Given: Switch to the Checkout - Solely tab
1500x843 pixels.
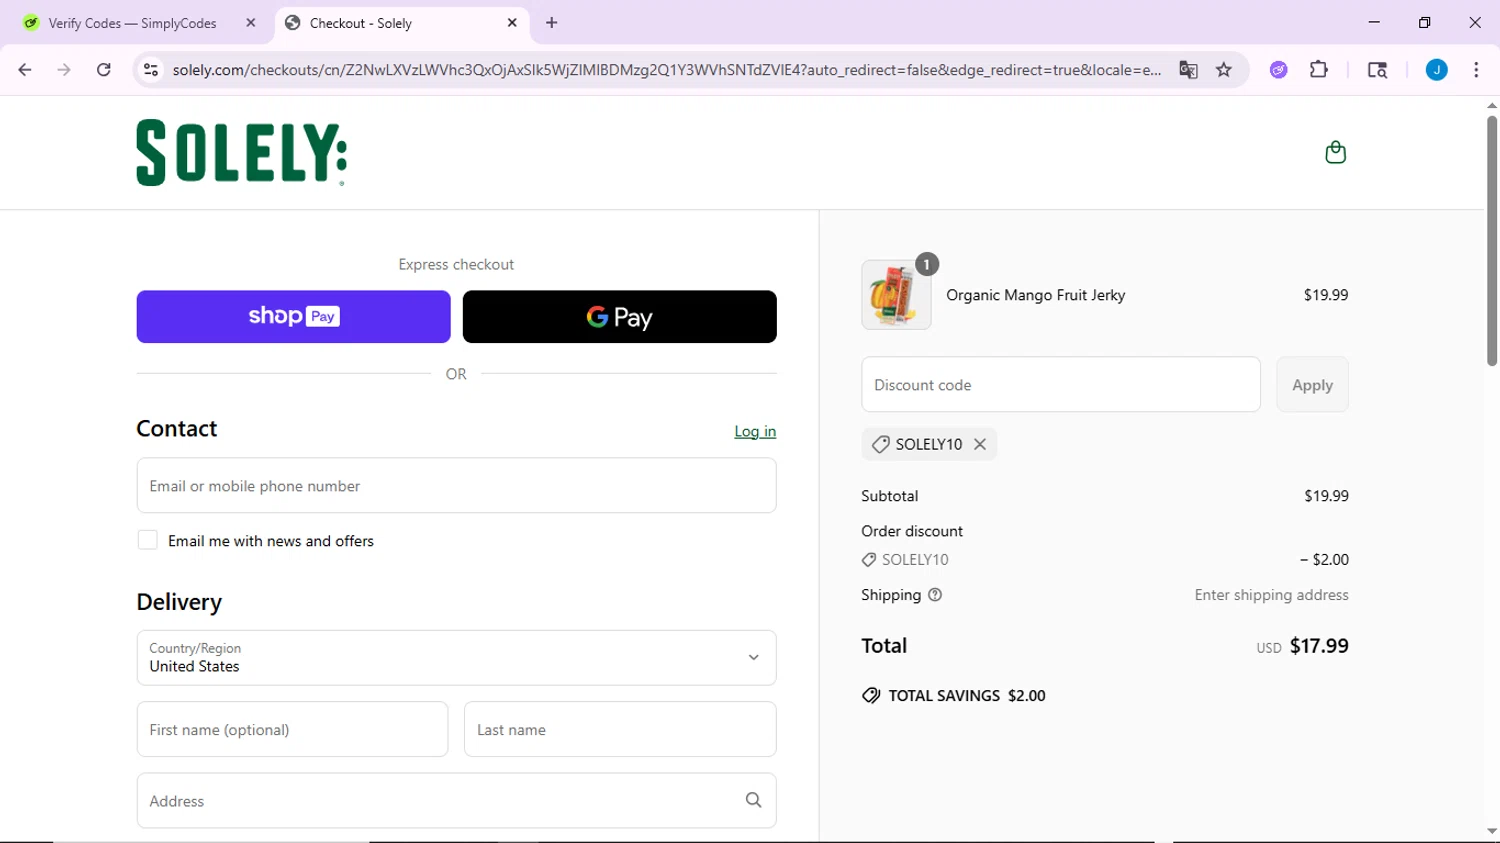Looking at the screenshot, I should 400,23.
